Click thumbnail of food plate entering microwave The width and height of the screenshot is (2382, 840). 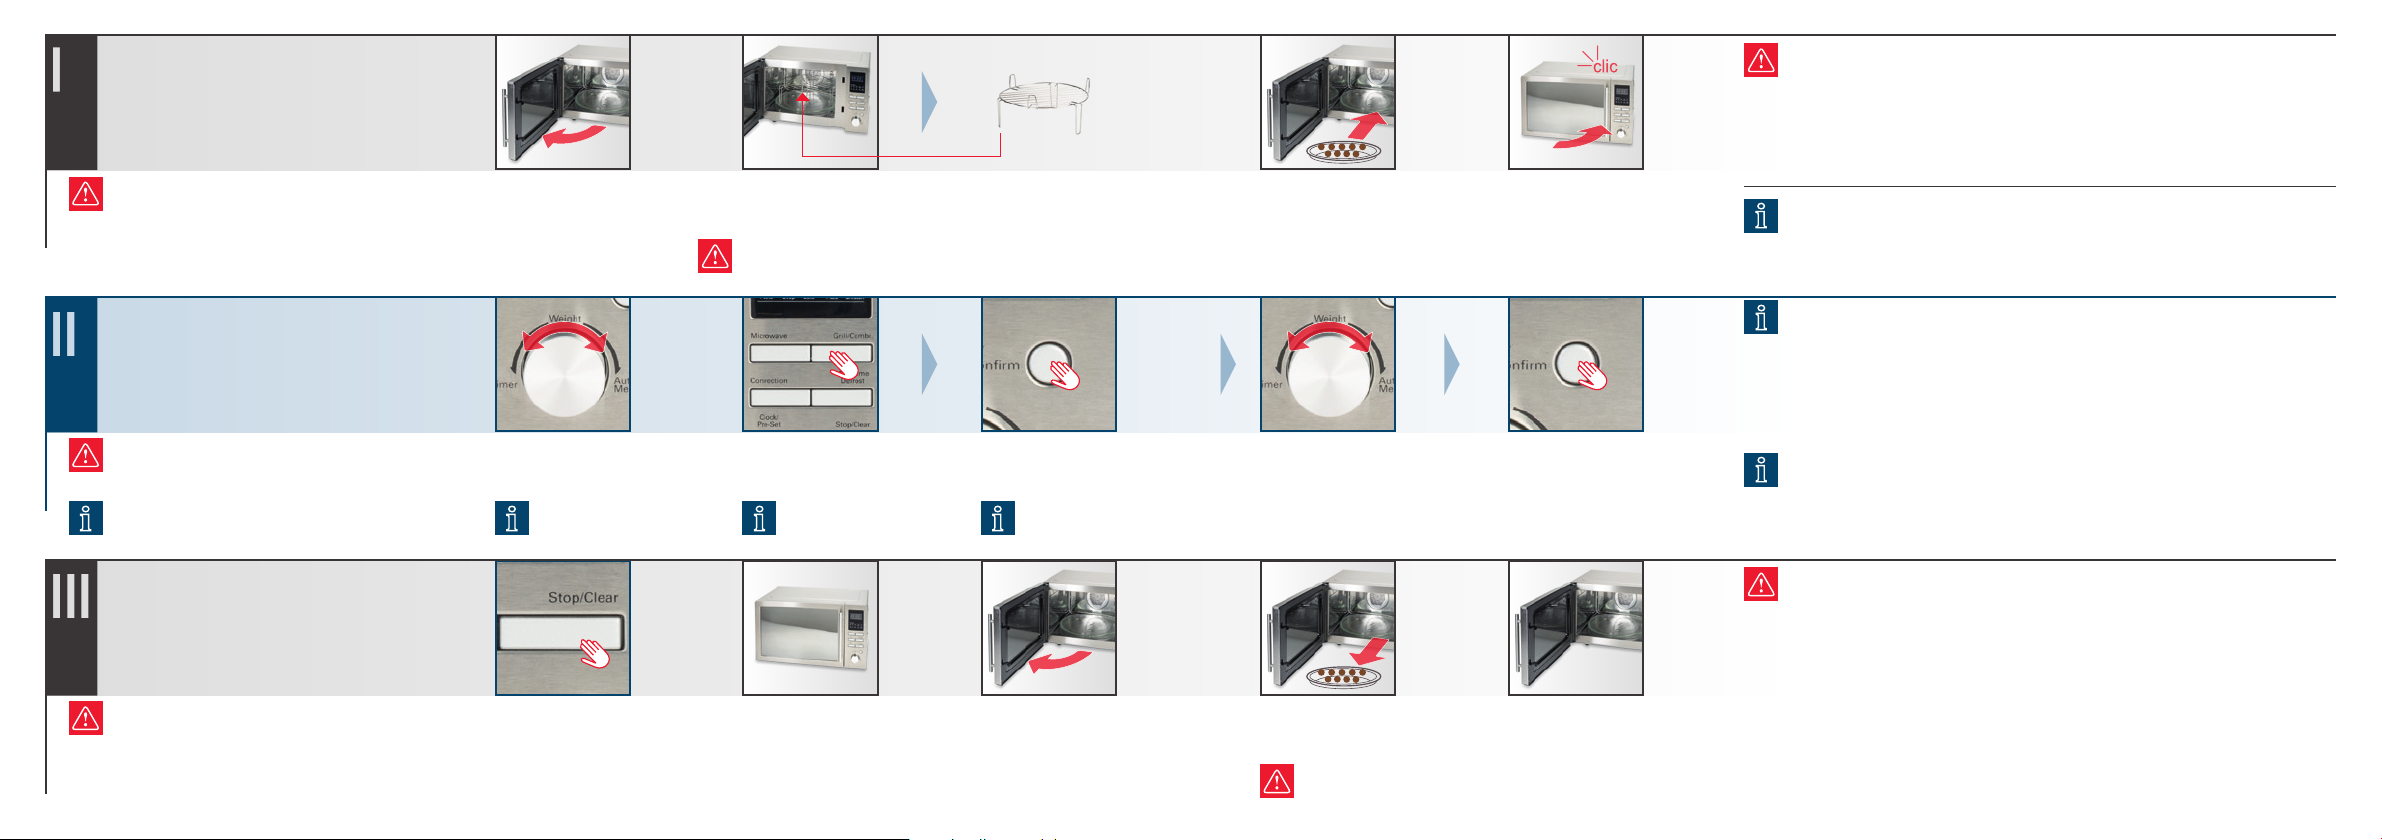[1328, 102]
